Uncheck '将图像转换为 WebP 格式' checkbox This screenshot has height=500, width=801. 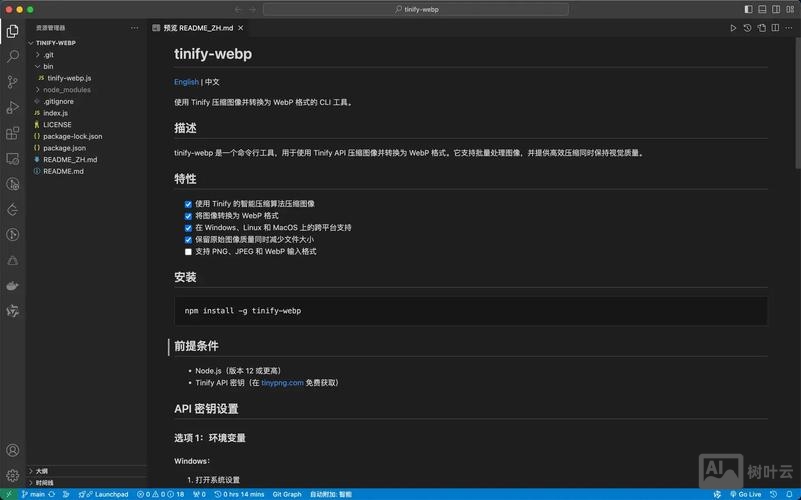(188, 216)
